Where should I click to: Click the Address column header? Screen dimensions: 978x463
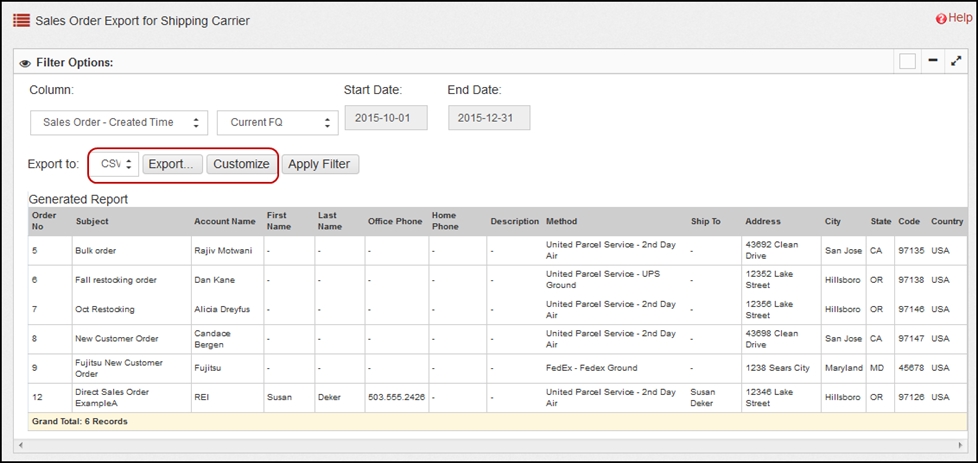tap(763, 221)
